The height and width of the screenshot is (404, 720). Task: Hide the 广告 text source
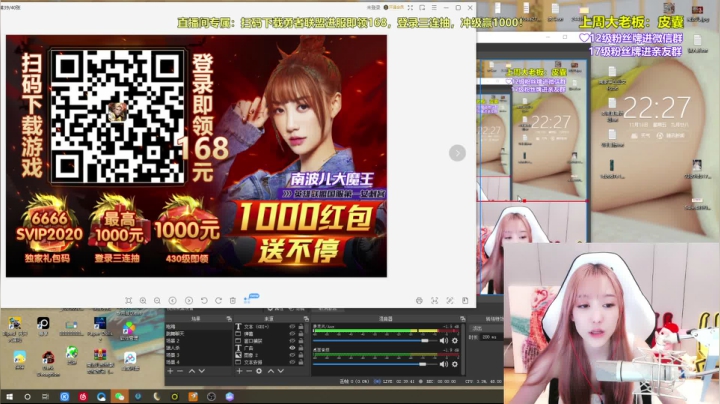292,348
